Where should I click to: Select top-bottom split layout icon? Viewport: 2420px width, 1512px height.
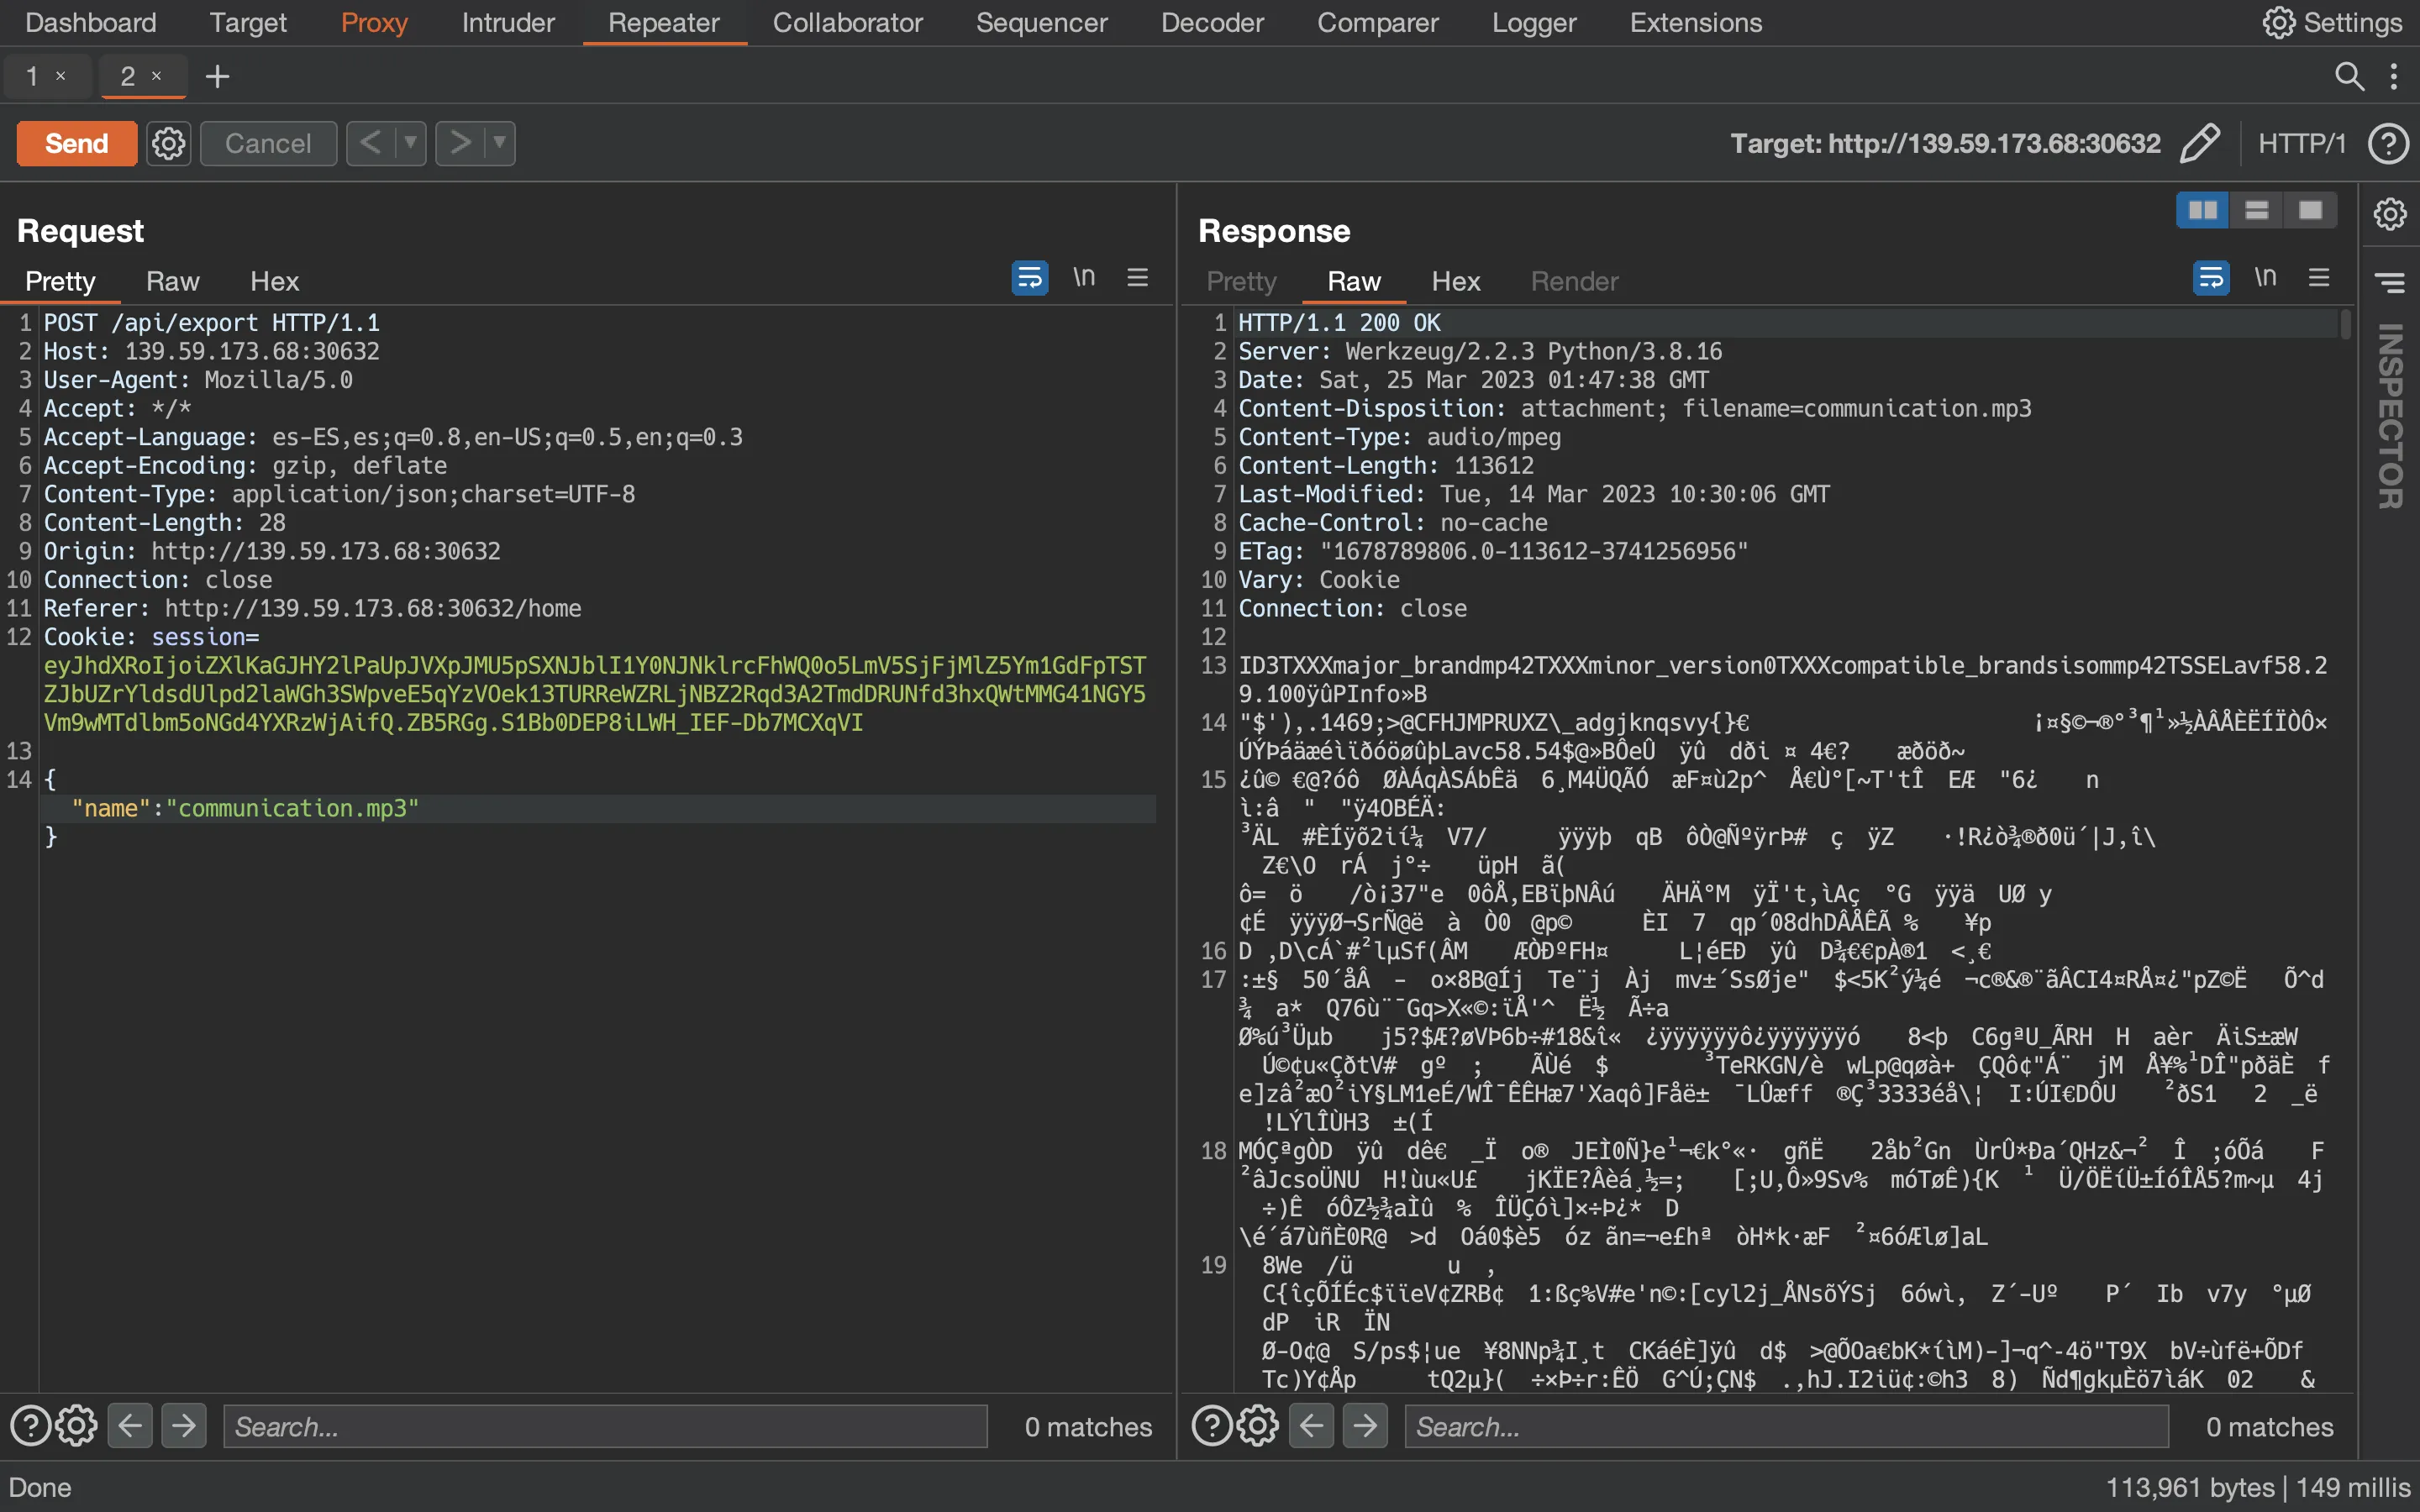click(x=2257, y=210)
